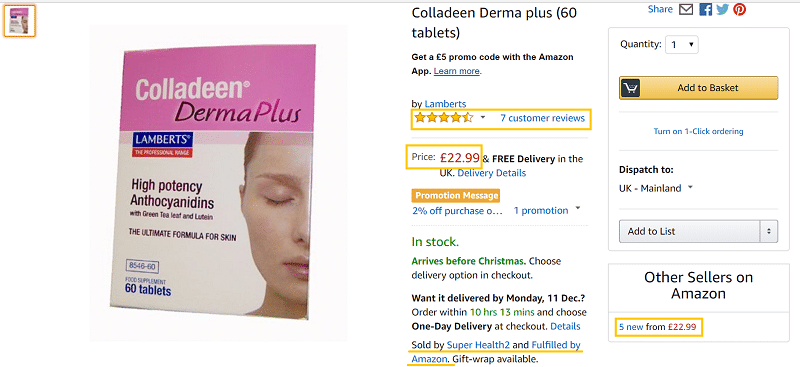Viewport: 800px width, 367px height.
Task: Share product on Pinterest icon
Action: click(x=739, y=9)
